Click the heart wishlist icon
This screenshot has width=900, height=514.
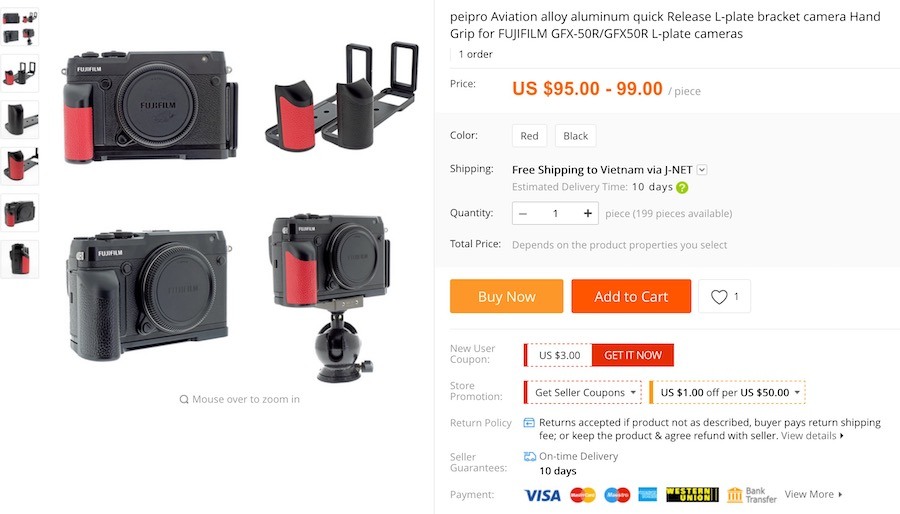pyautogui.click(x=719, y=297)
